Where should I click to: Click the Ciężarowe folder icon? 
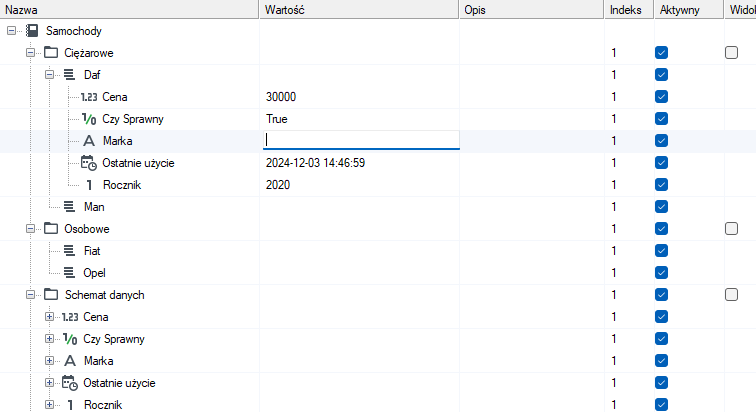(51, 53)
